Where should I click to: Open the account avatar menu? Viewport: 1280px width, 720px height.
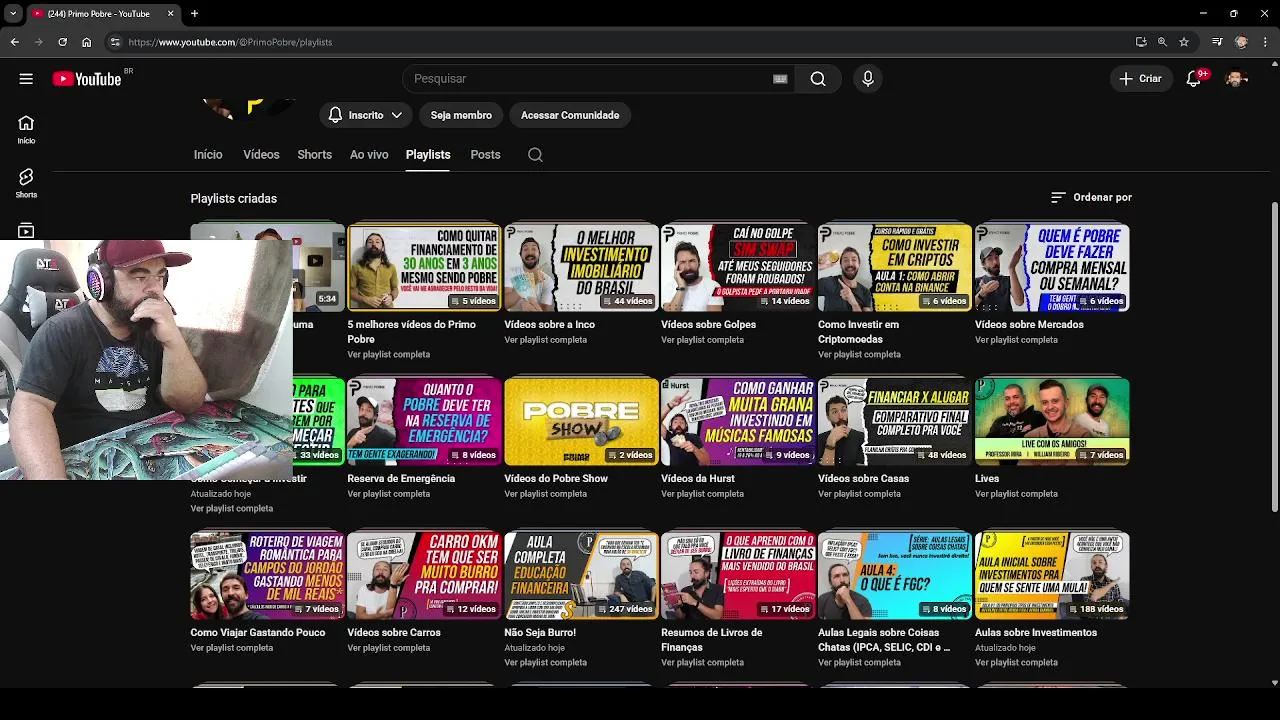pos(1237,79)
